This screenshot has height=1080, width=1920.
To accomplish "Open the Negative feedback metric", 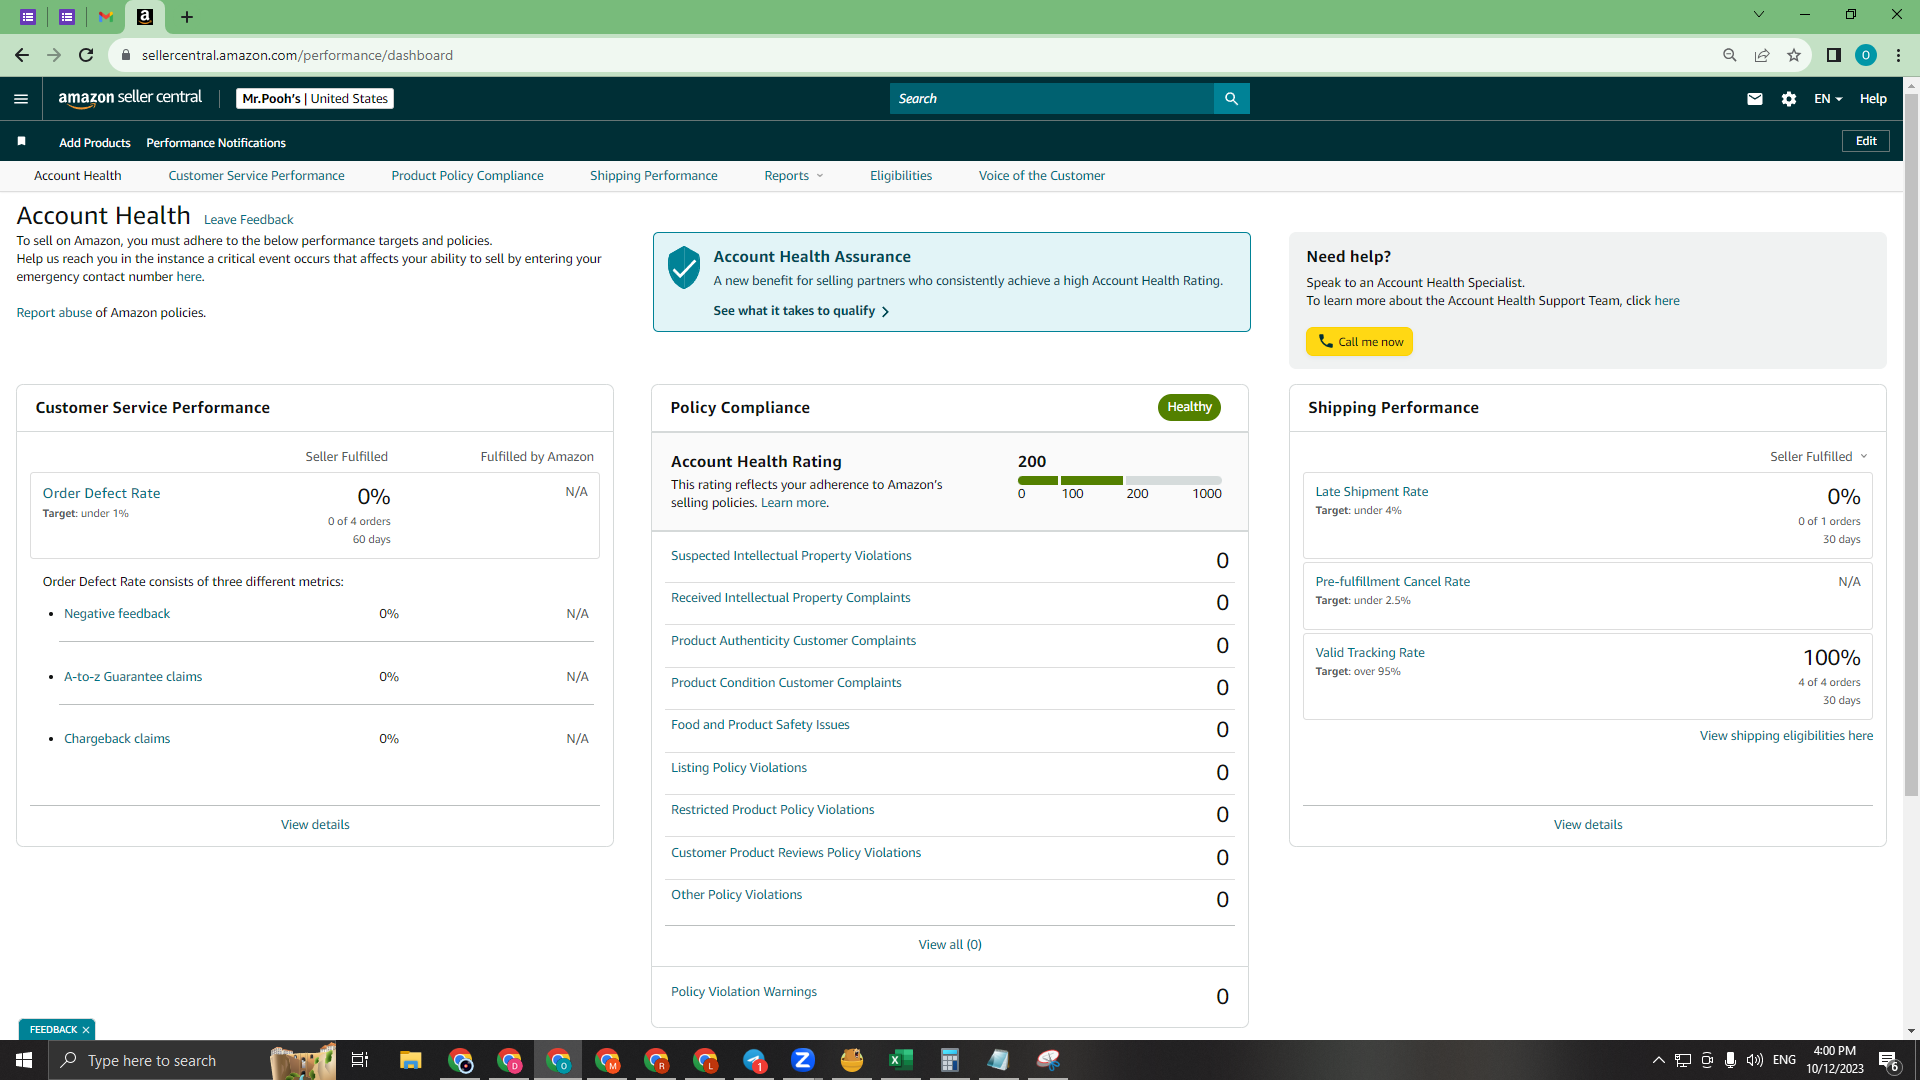I will (x=117, y=613).
